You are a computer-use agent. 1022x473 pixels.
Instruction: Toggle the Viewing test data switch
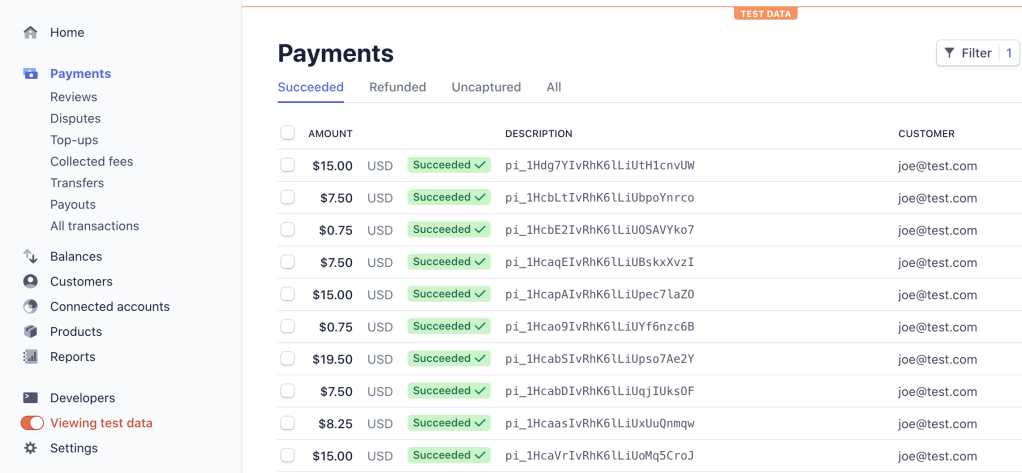pos(32,423)
